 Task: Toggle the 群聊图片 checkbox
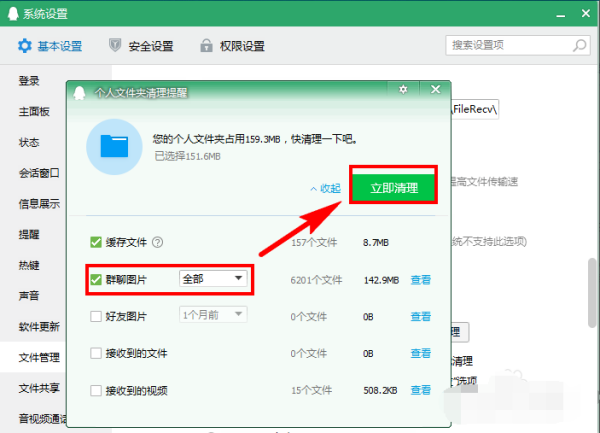pyautogui.click(x=96, y=279)
